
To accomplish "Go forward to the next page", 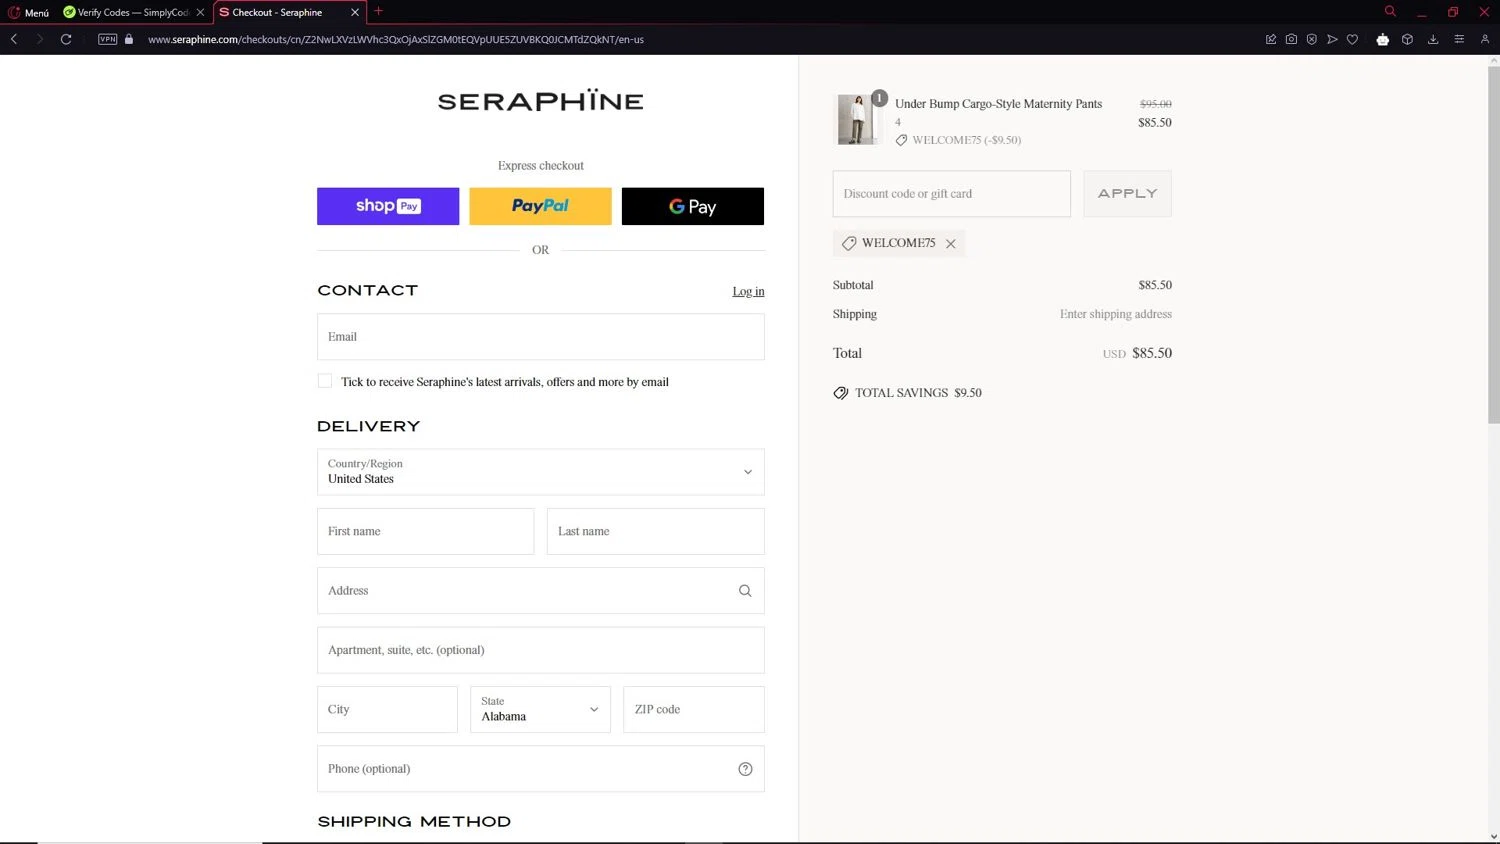I will click(40, 39).
